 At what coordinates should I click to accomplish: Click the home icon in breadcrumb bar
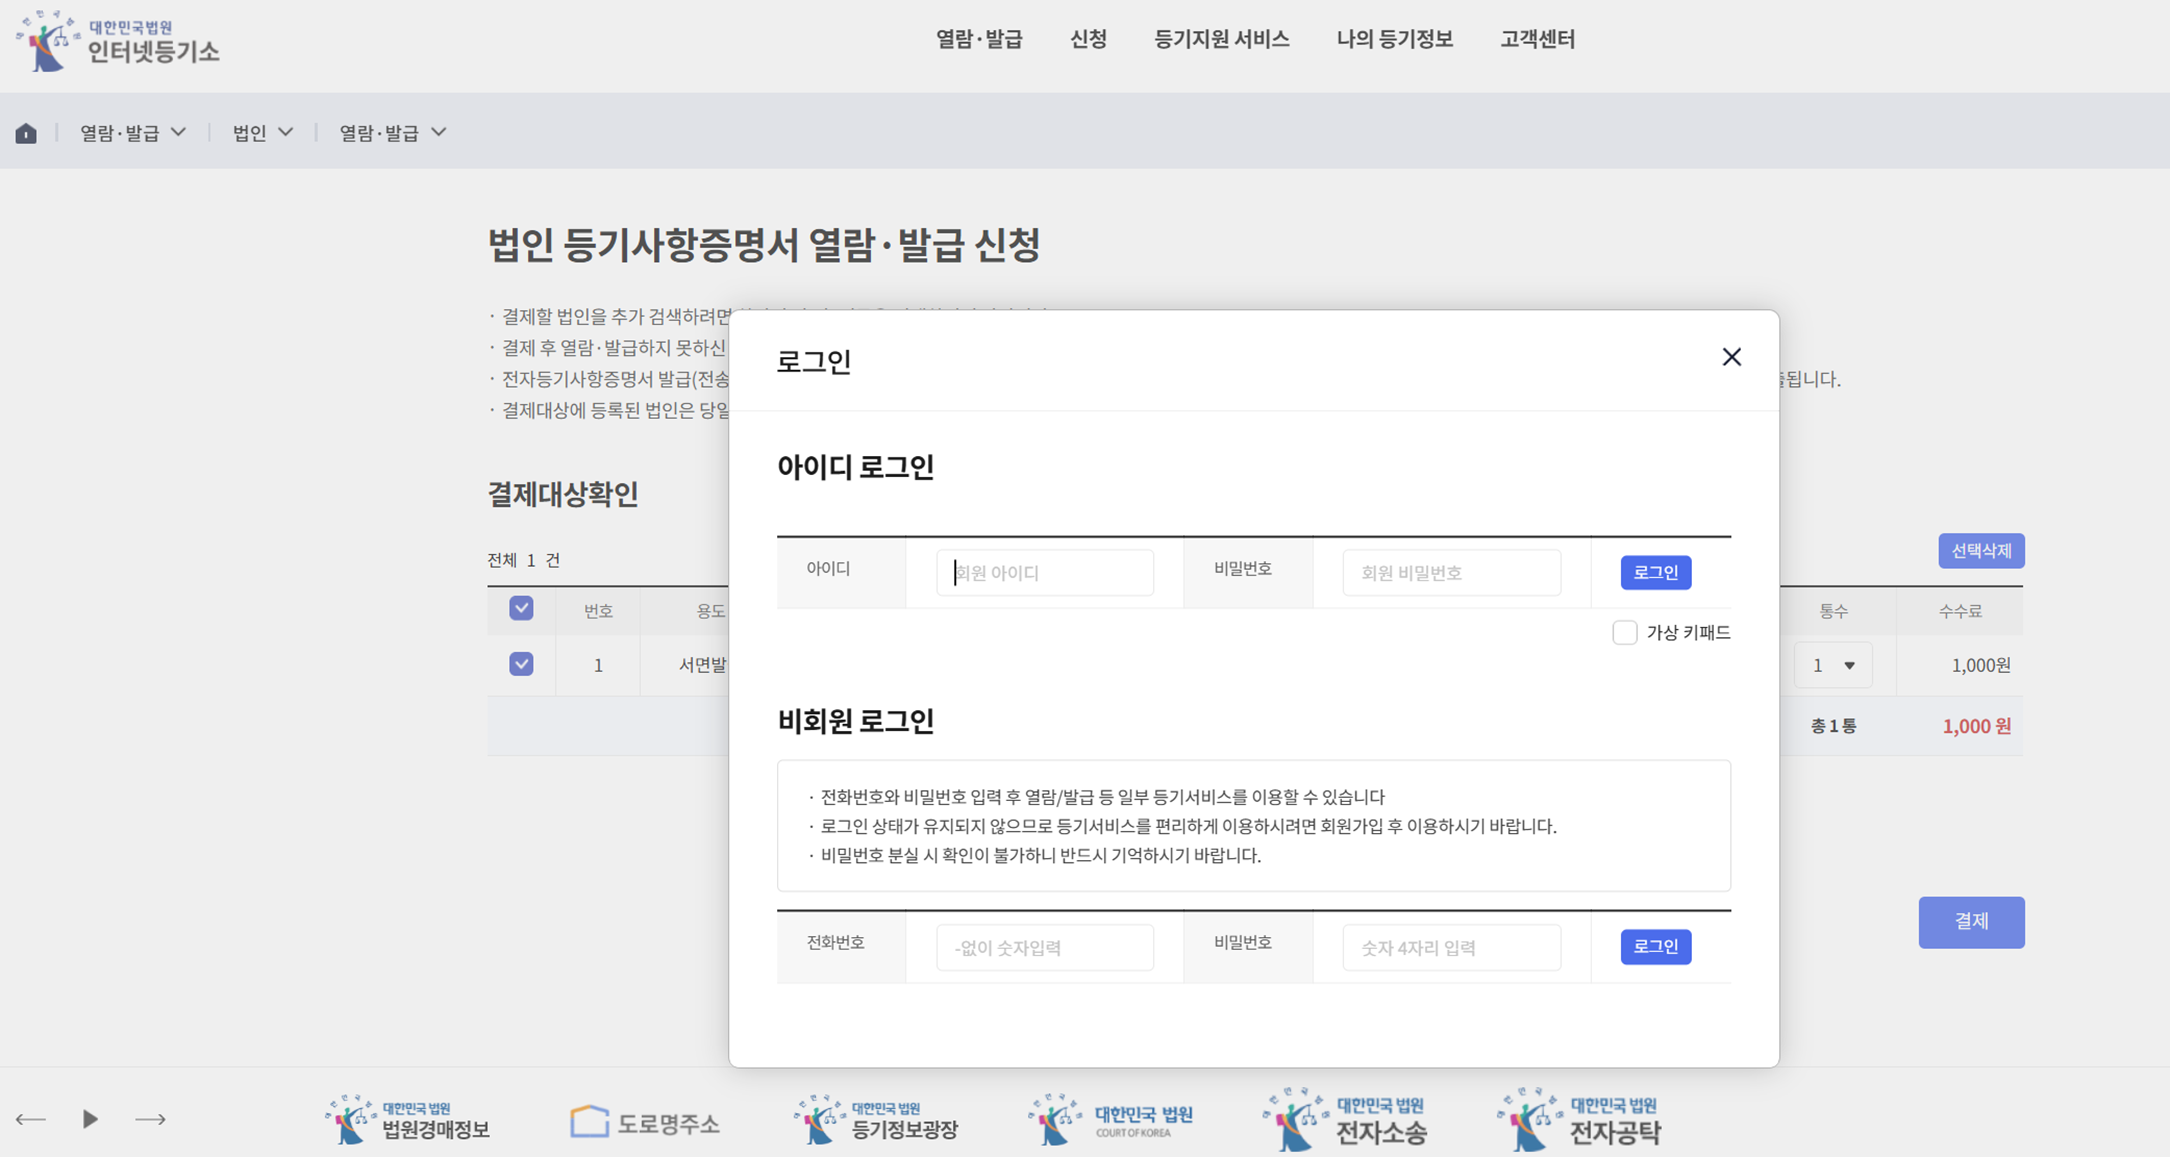pos(26,133)
